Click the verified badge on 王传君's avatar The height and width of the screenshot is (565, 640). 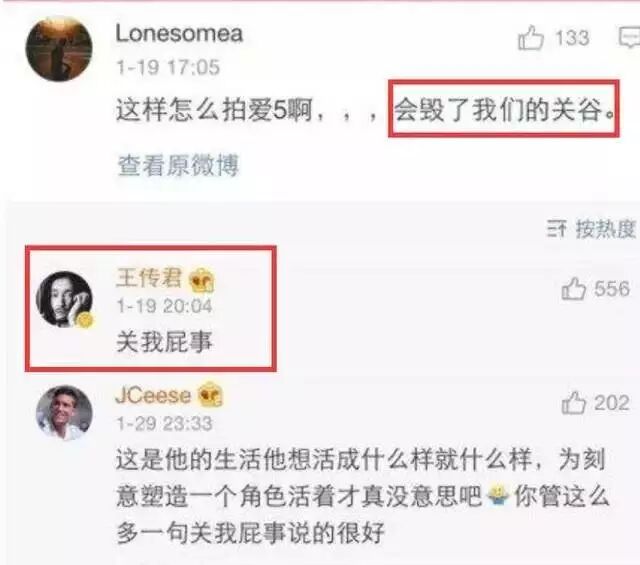[x=85, y=320]
